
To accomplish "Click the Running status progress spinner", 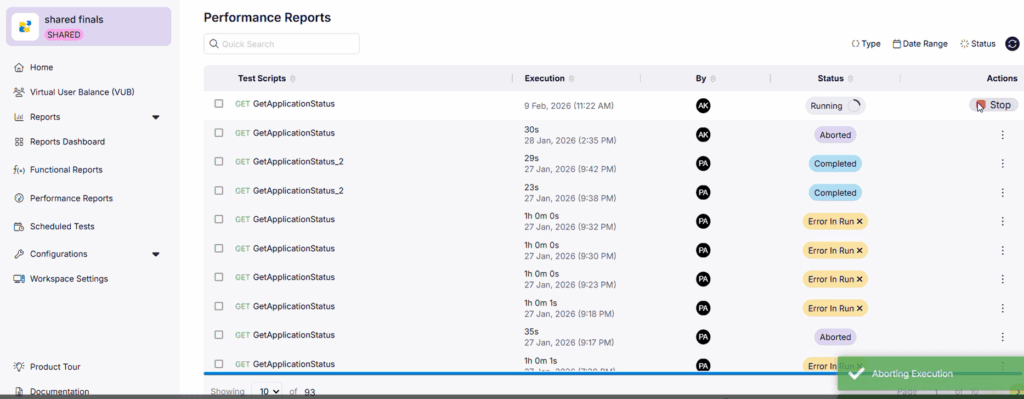I will [854, 106].
